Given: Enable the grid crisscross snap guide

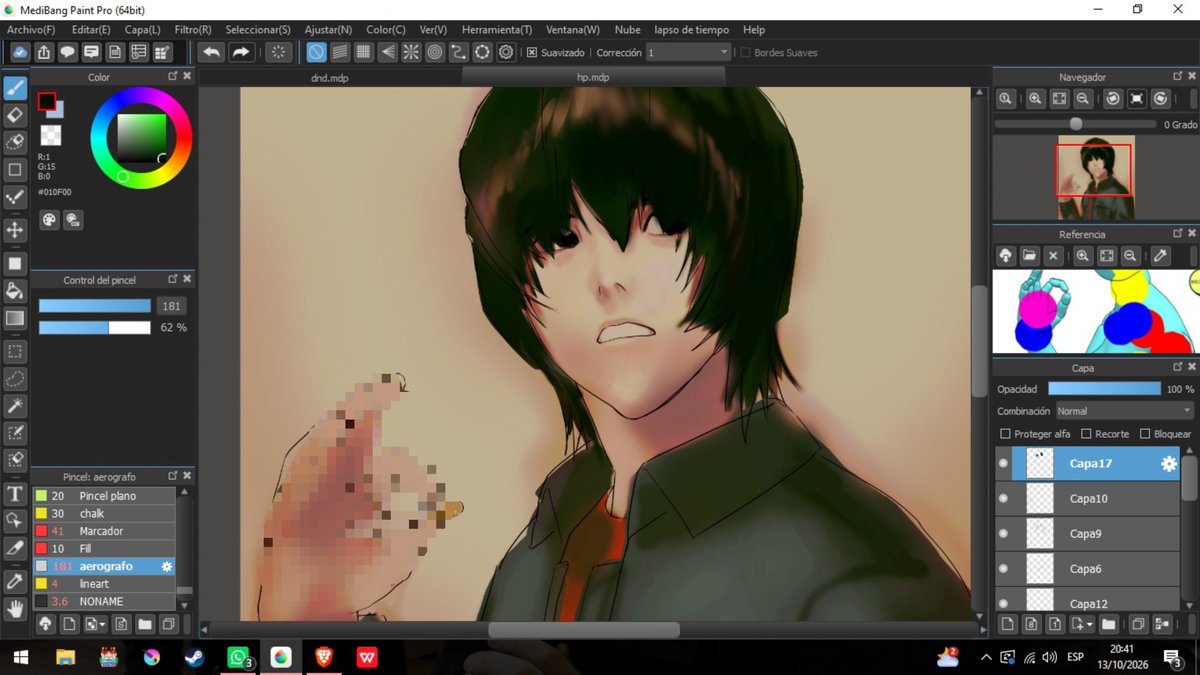Looking at the screenshot, I should coord(364,52).
